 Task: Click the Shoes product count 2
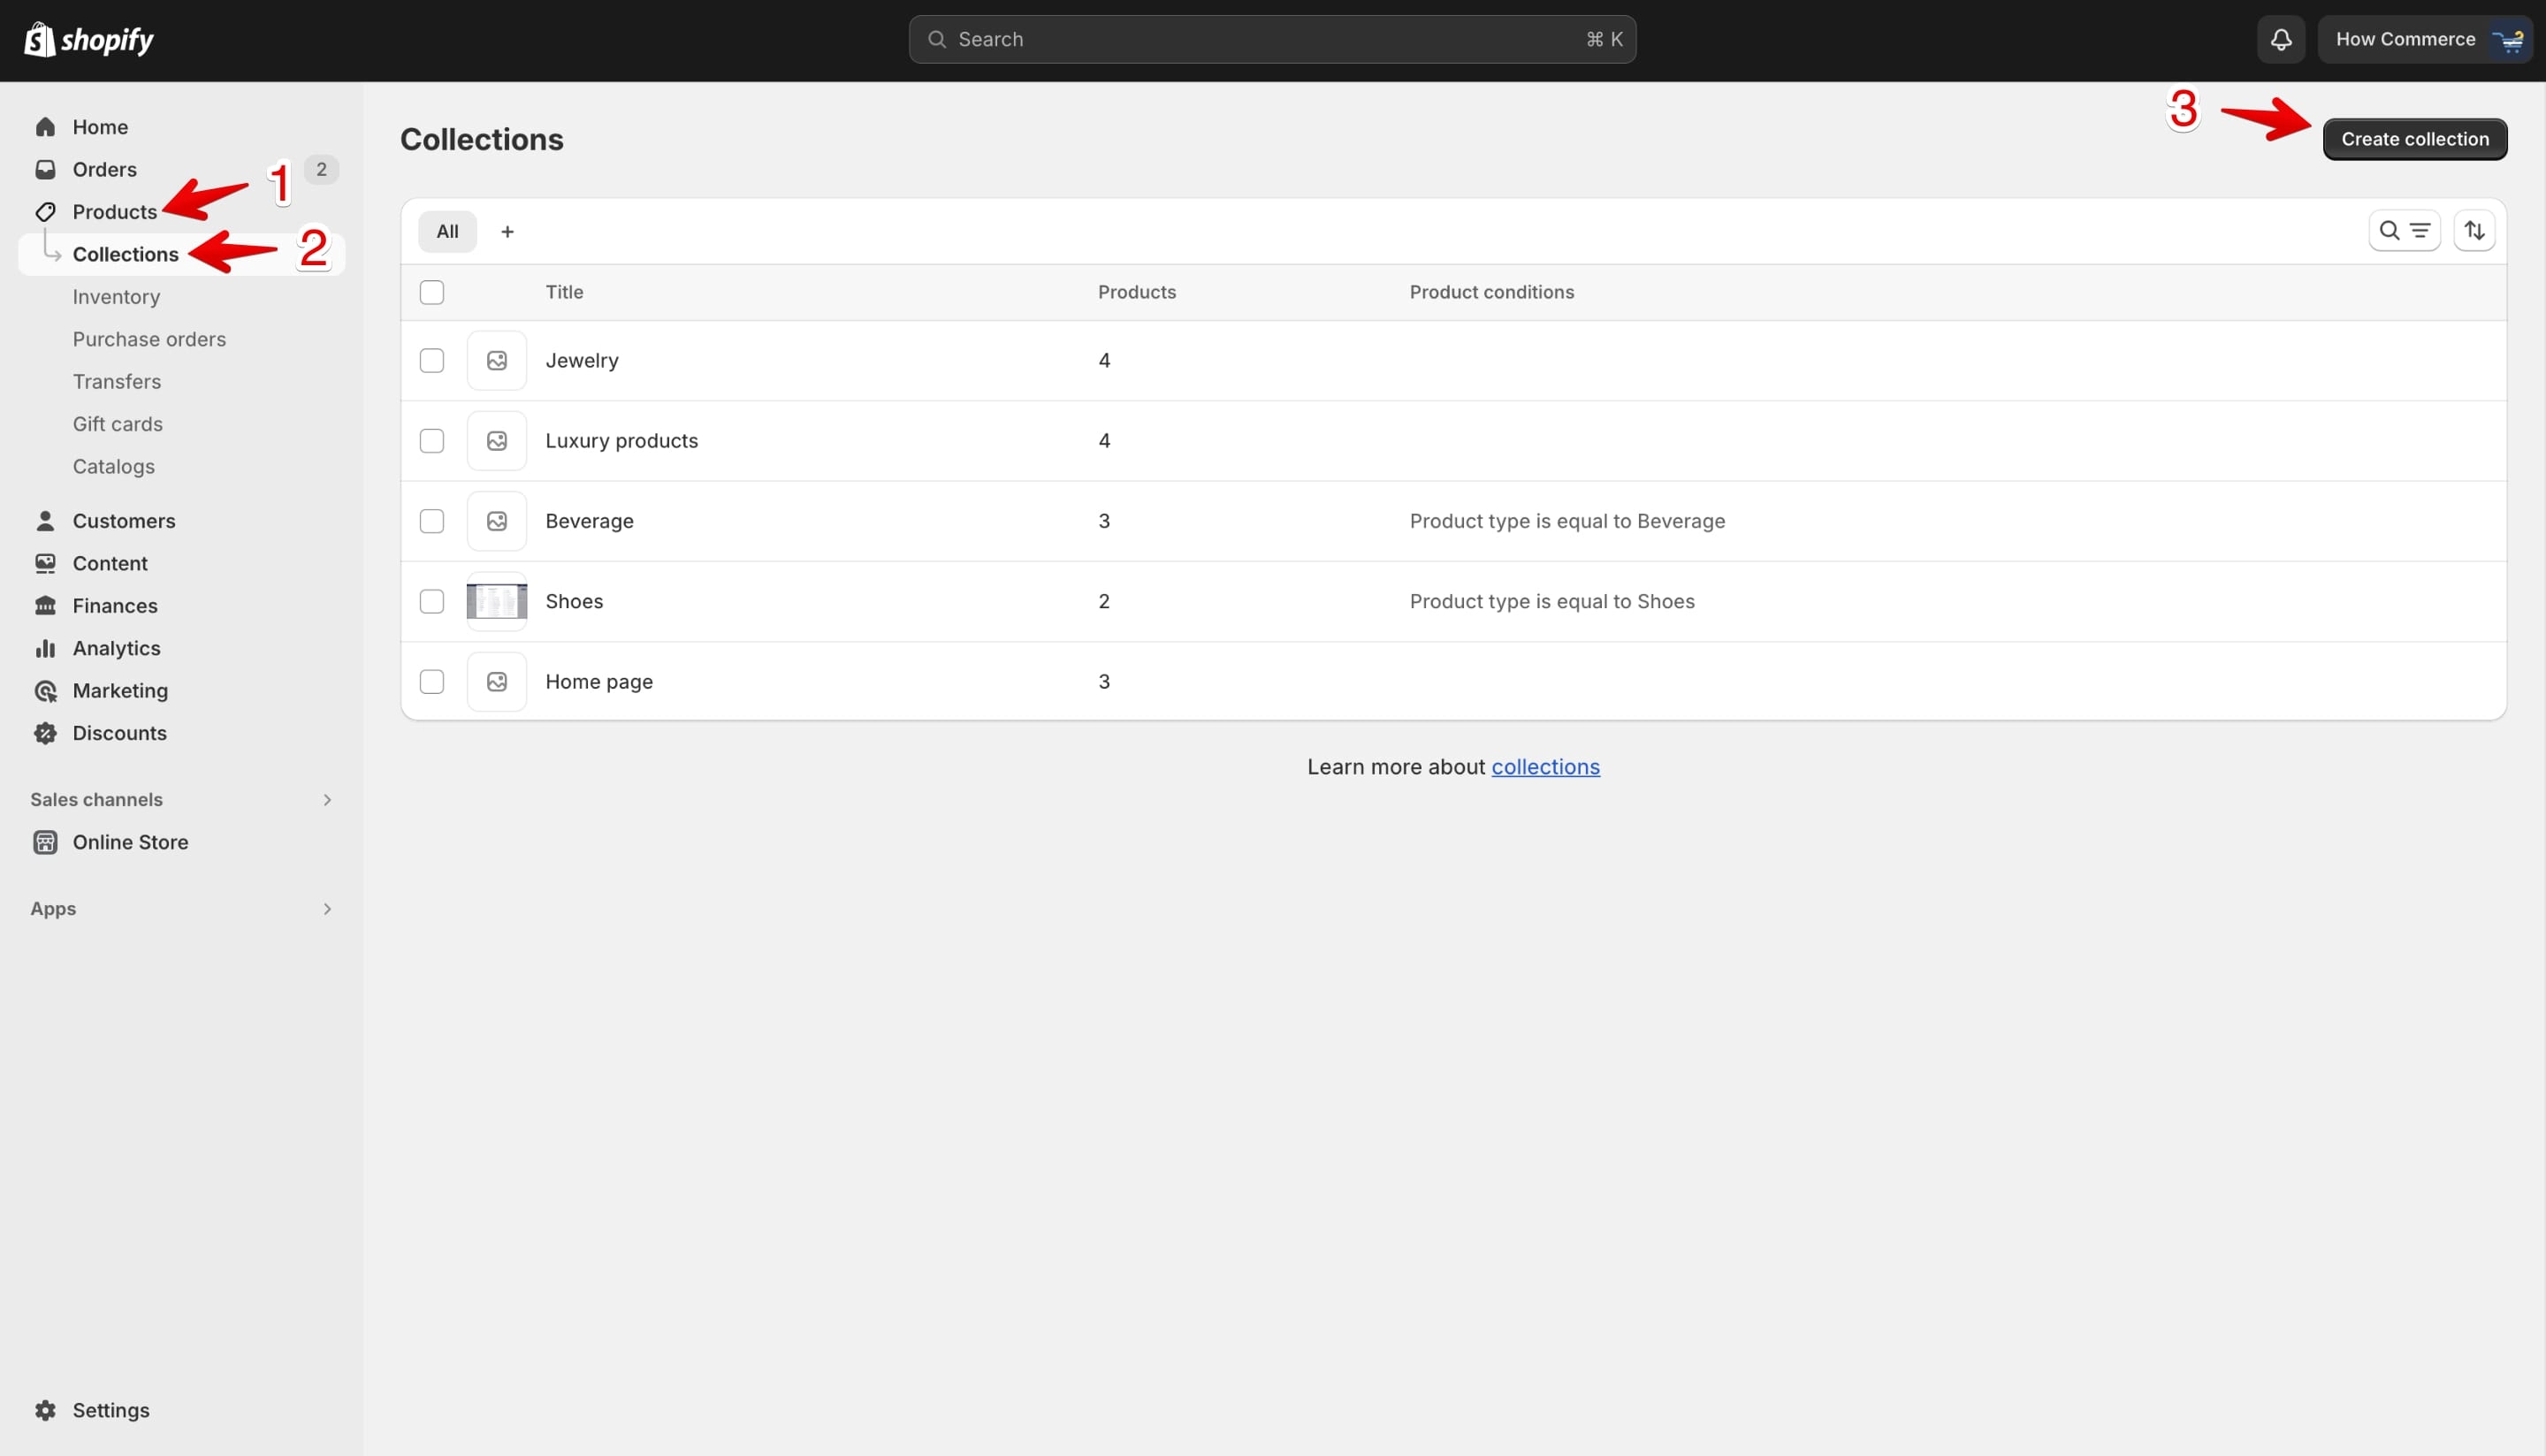point(1104,601)
